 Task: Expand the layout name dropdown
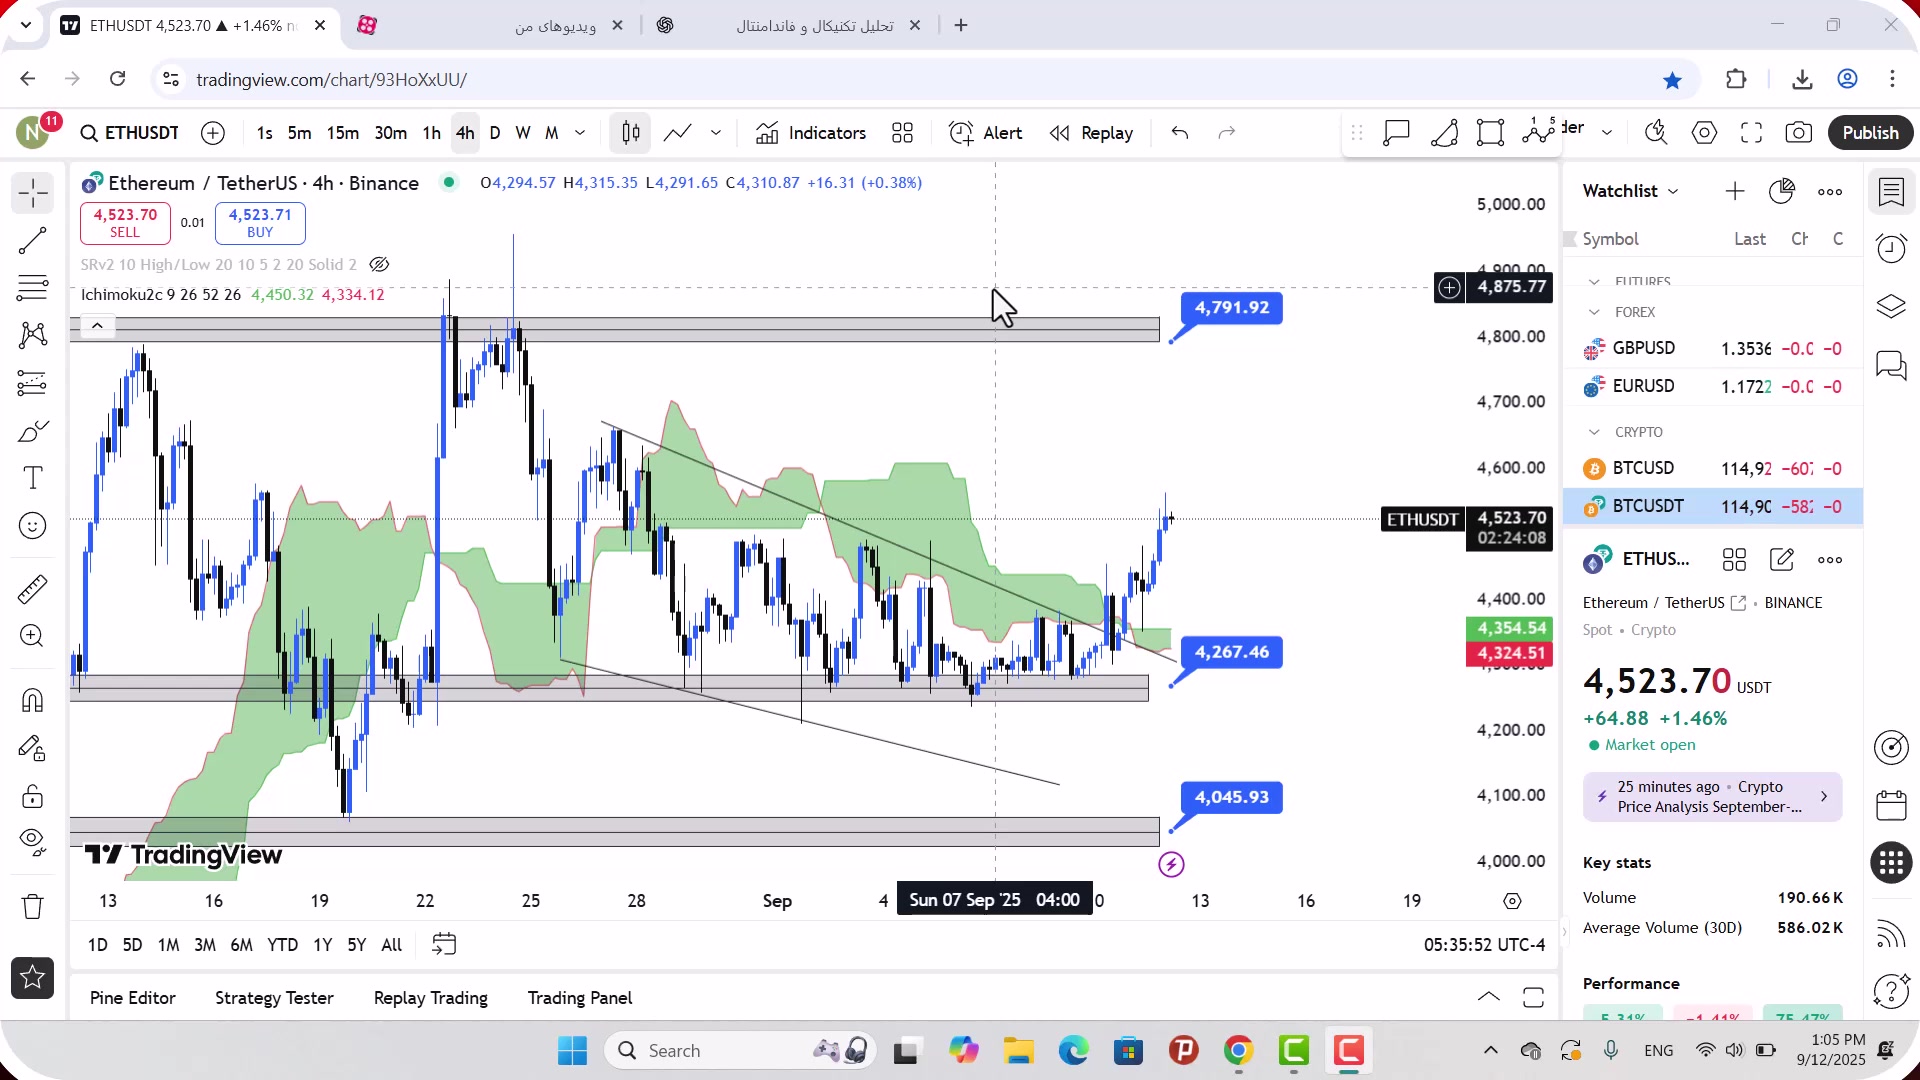coord(1607,133)
